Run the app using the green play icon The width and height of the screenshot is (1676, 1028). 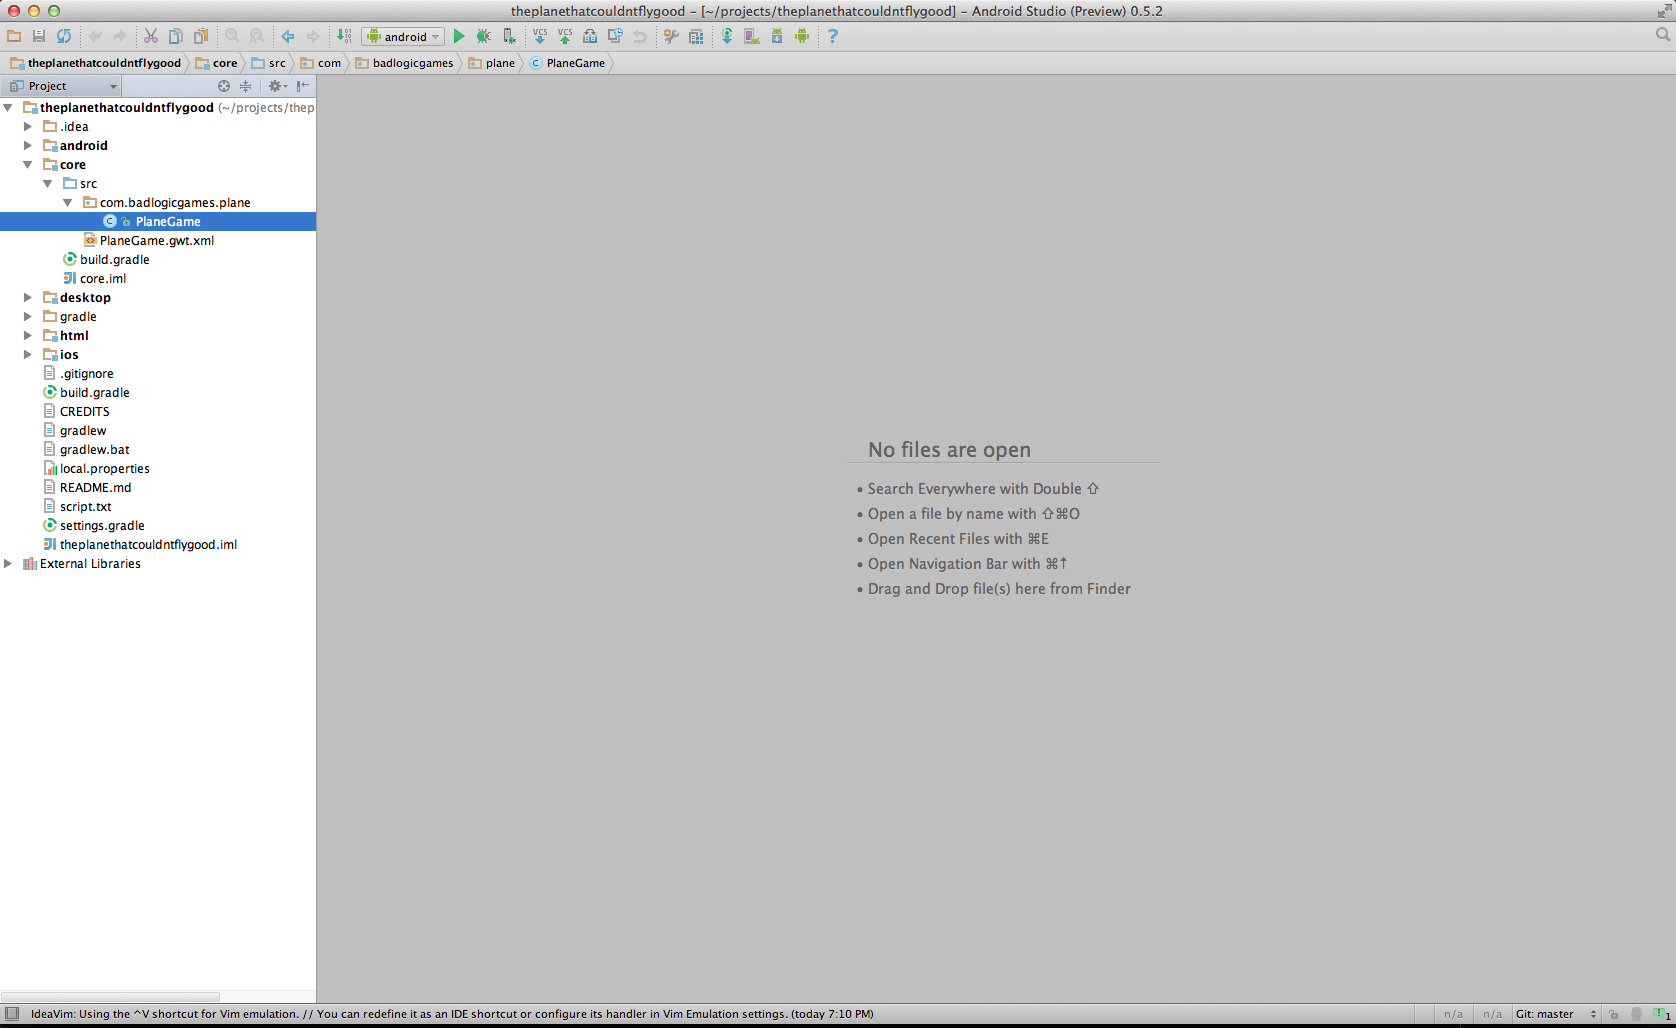458,37
